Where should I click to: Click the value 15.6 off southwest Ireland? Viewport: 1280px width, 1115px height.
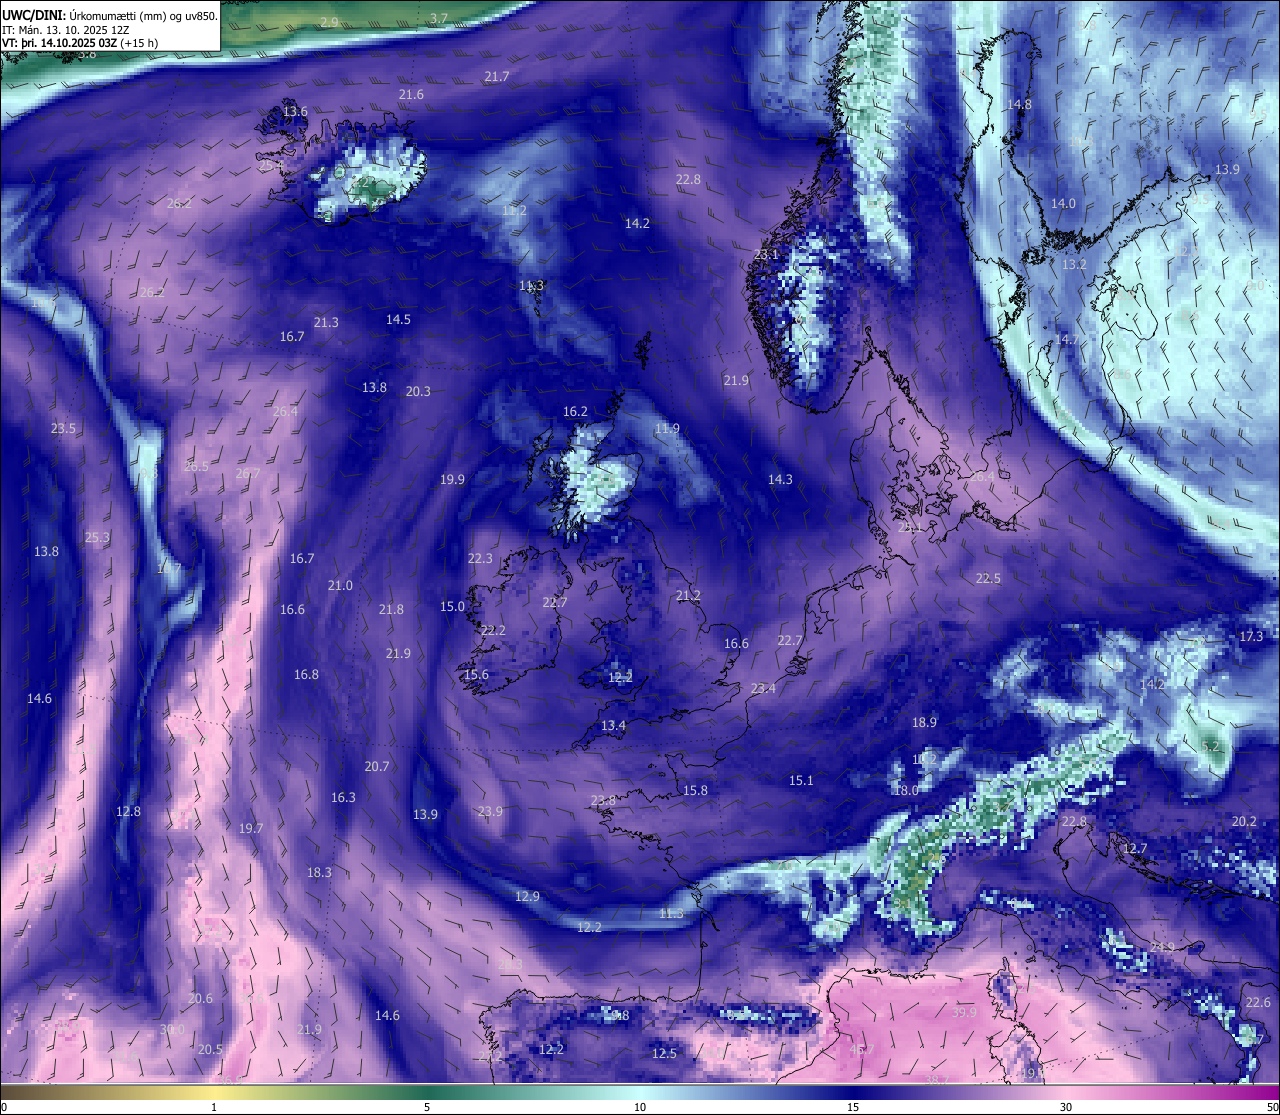click(x=476, y=674)
